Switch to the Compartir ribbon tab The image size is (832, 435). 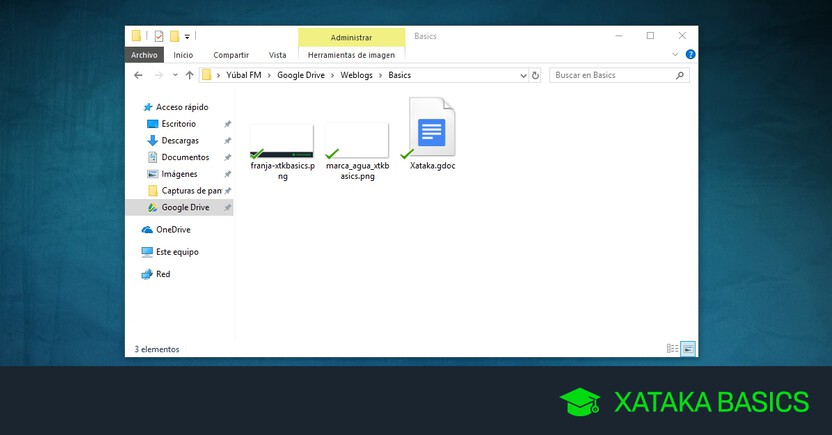click(x=231, y=55)
